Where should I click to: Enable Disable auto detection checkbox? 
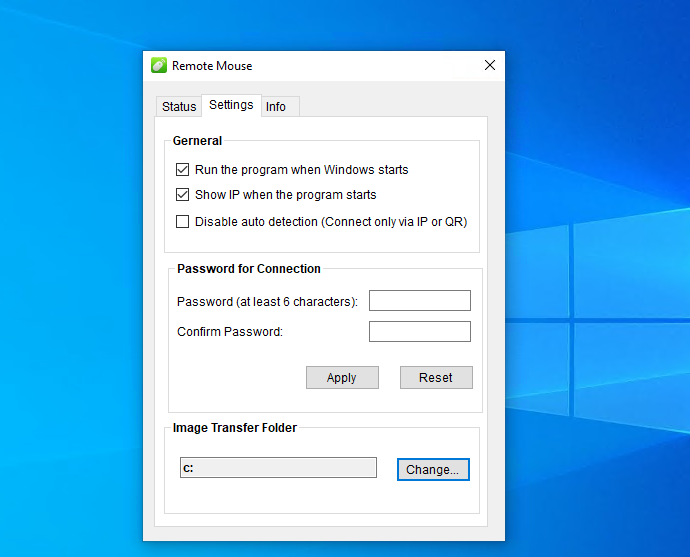click(182, 222)
